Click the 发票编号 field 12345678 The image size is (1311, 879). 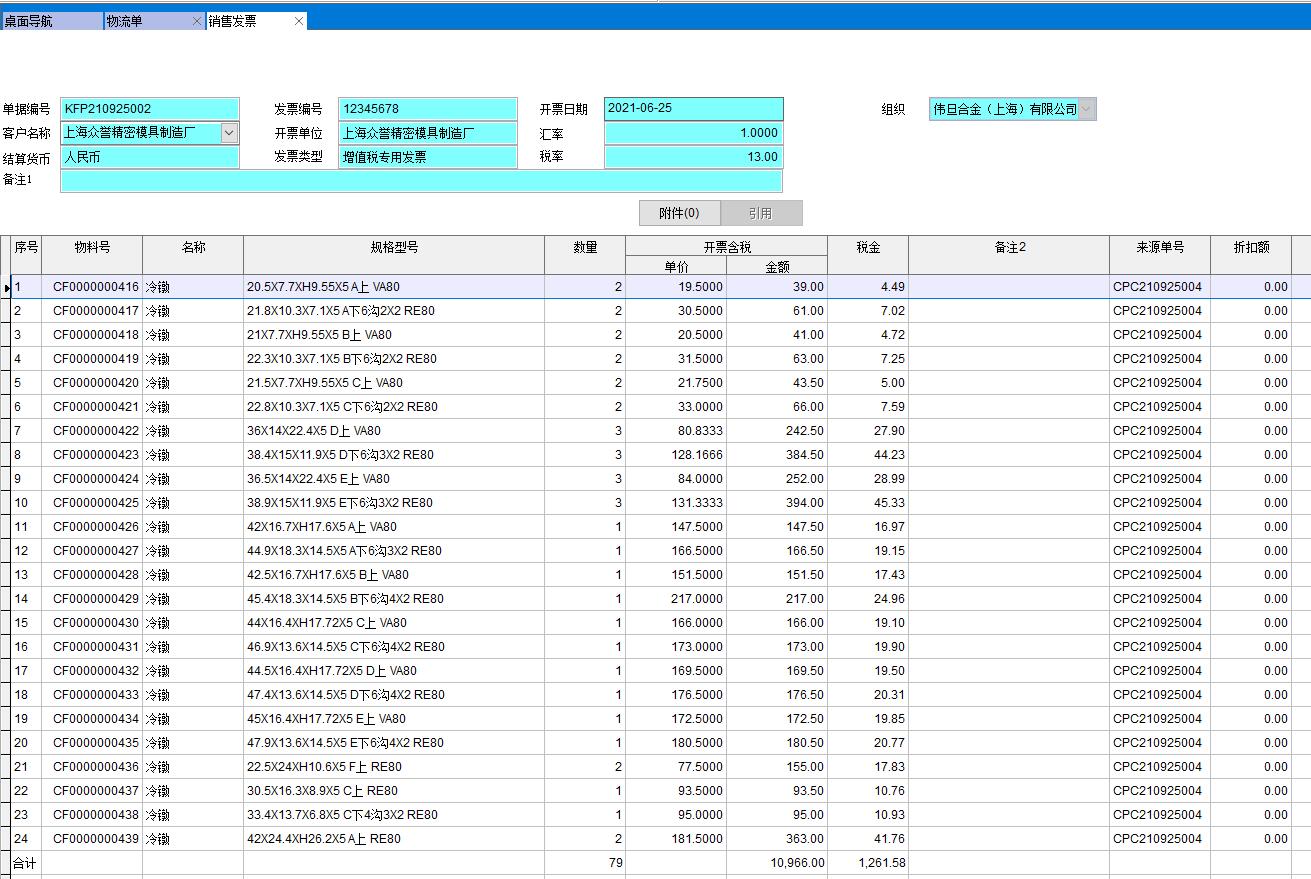[427, 109]
